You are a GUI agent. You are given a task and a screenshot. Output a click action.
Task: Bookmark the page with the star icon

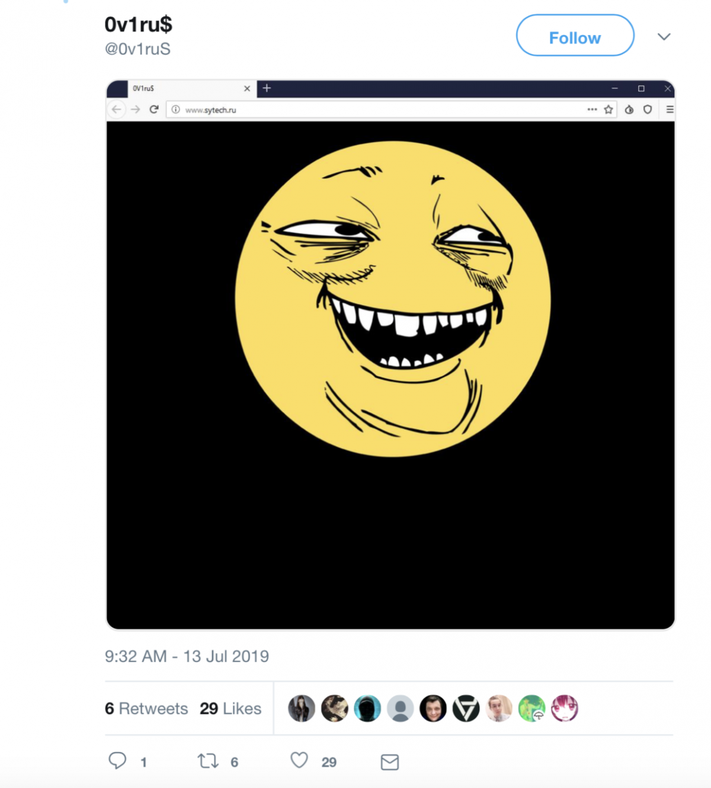(608, 109)
